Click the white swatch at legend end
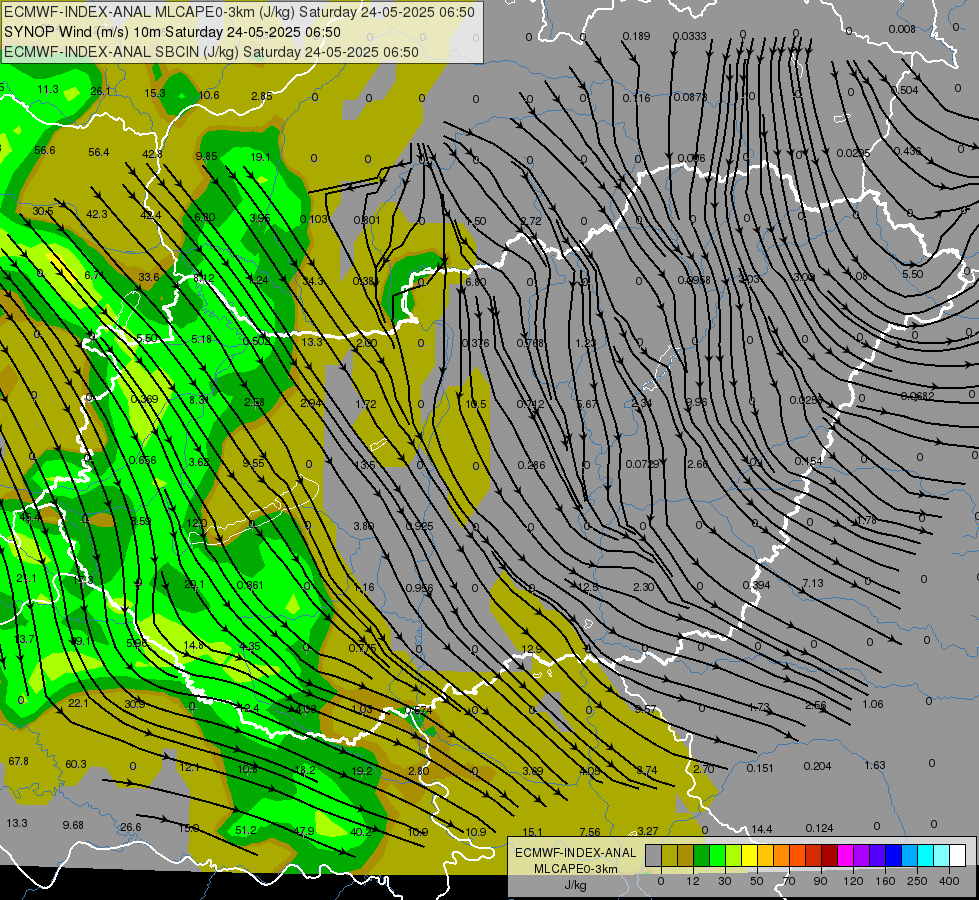 point(957,856)
